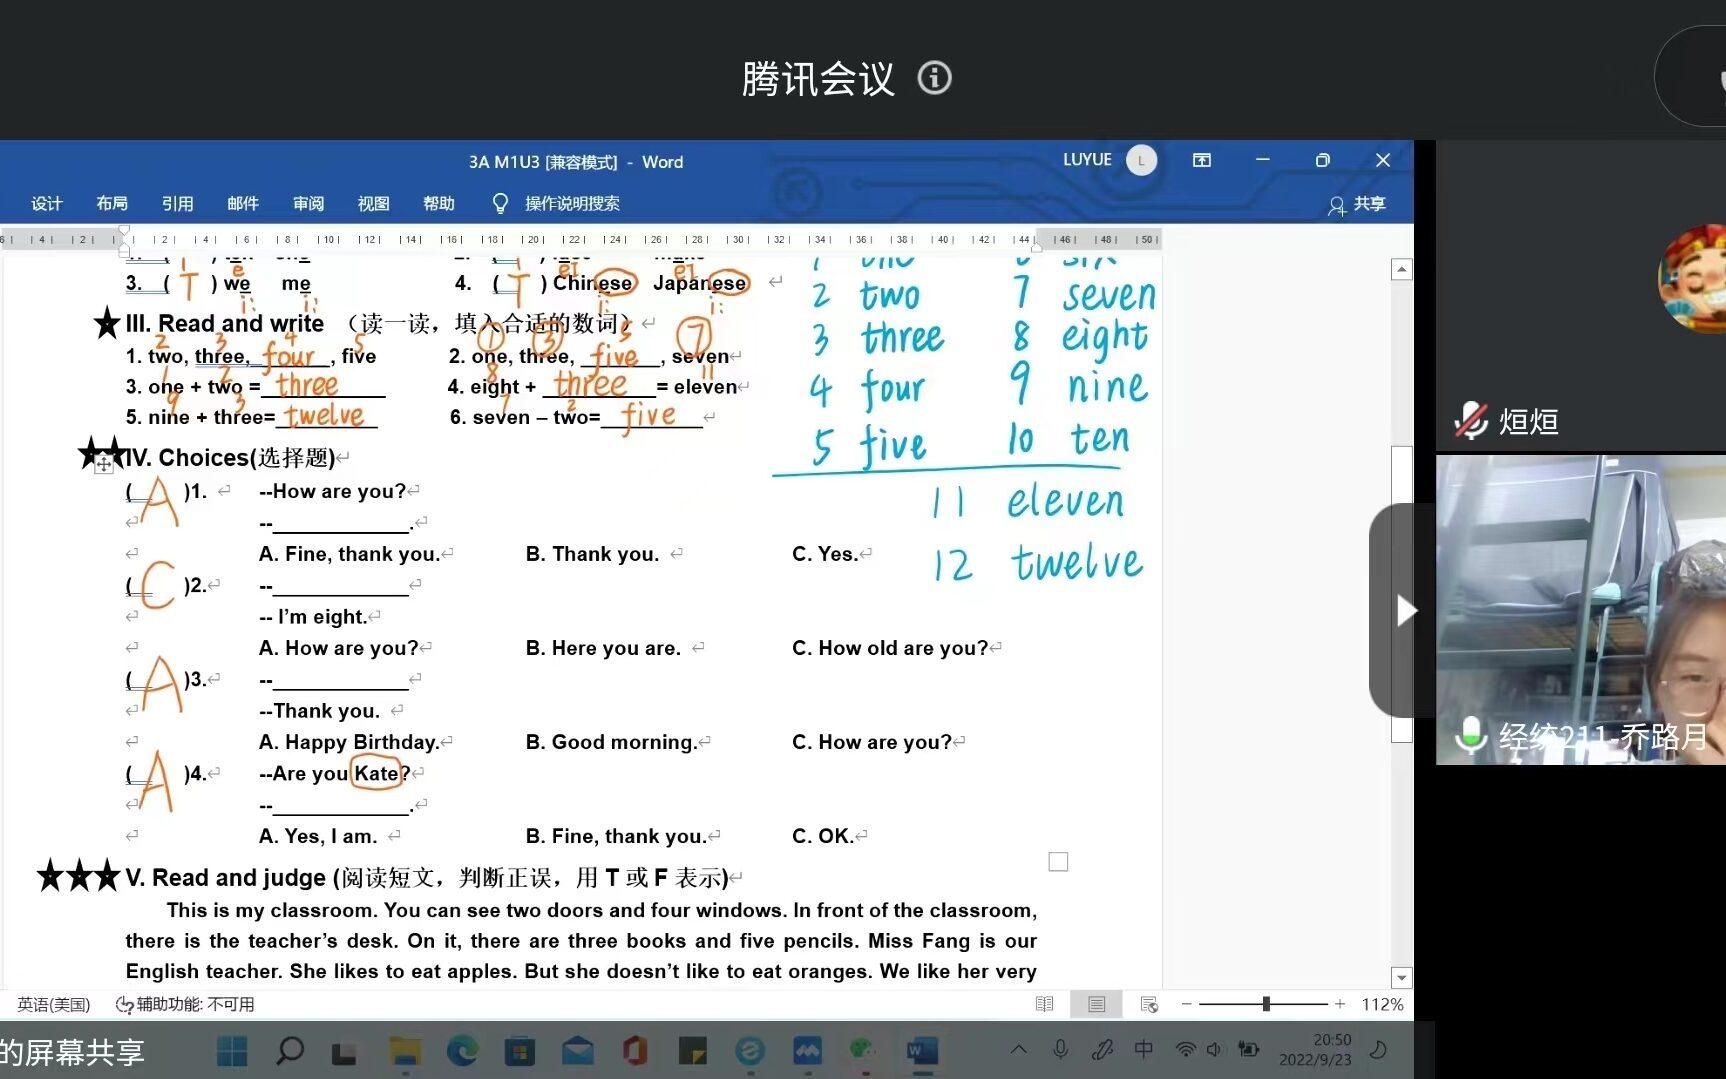Open the meeting info icon beside 腾讯会议

click(934, 78)
